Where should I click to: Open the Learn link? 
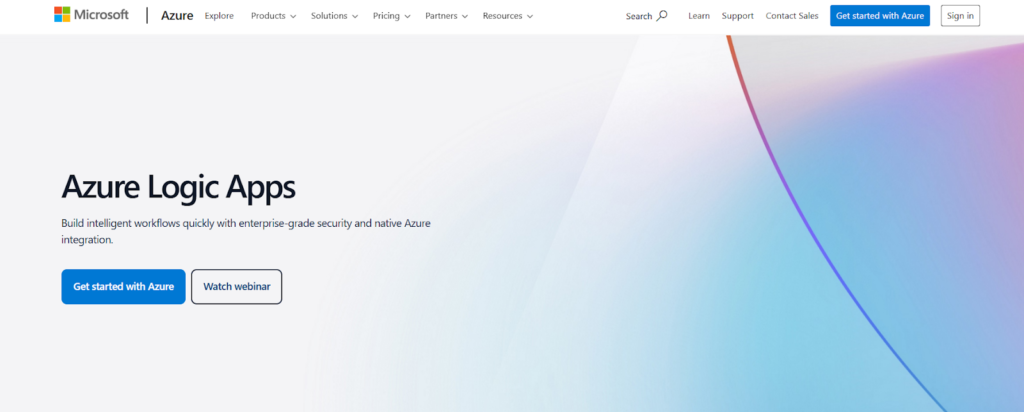coord(699,16)
